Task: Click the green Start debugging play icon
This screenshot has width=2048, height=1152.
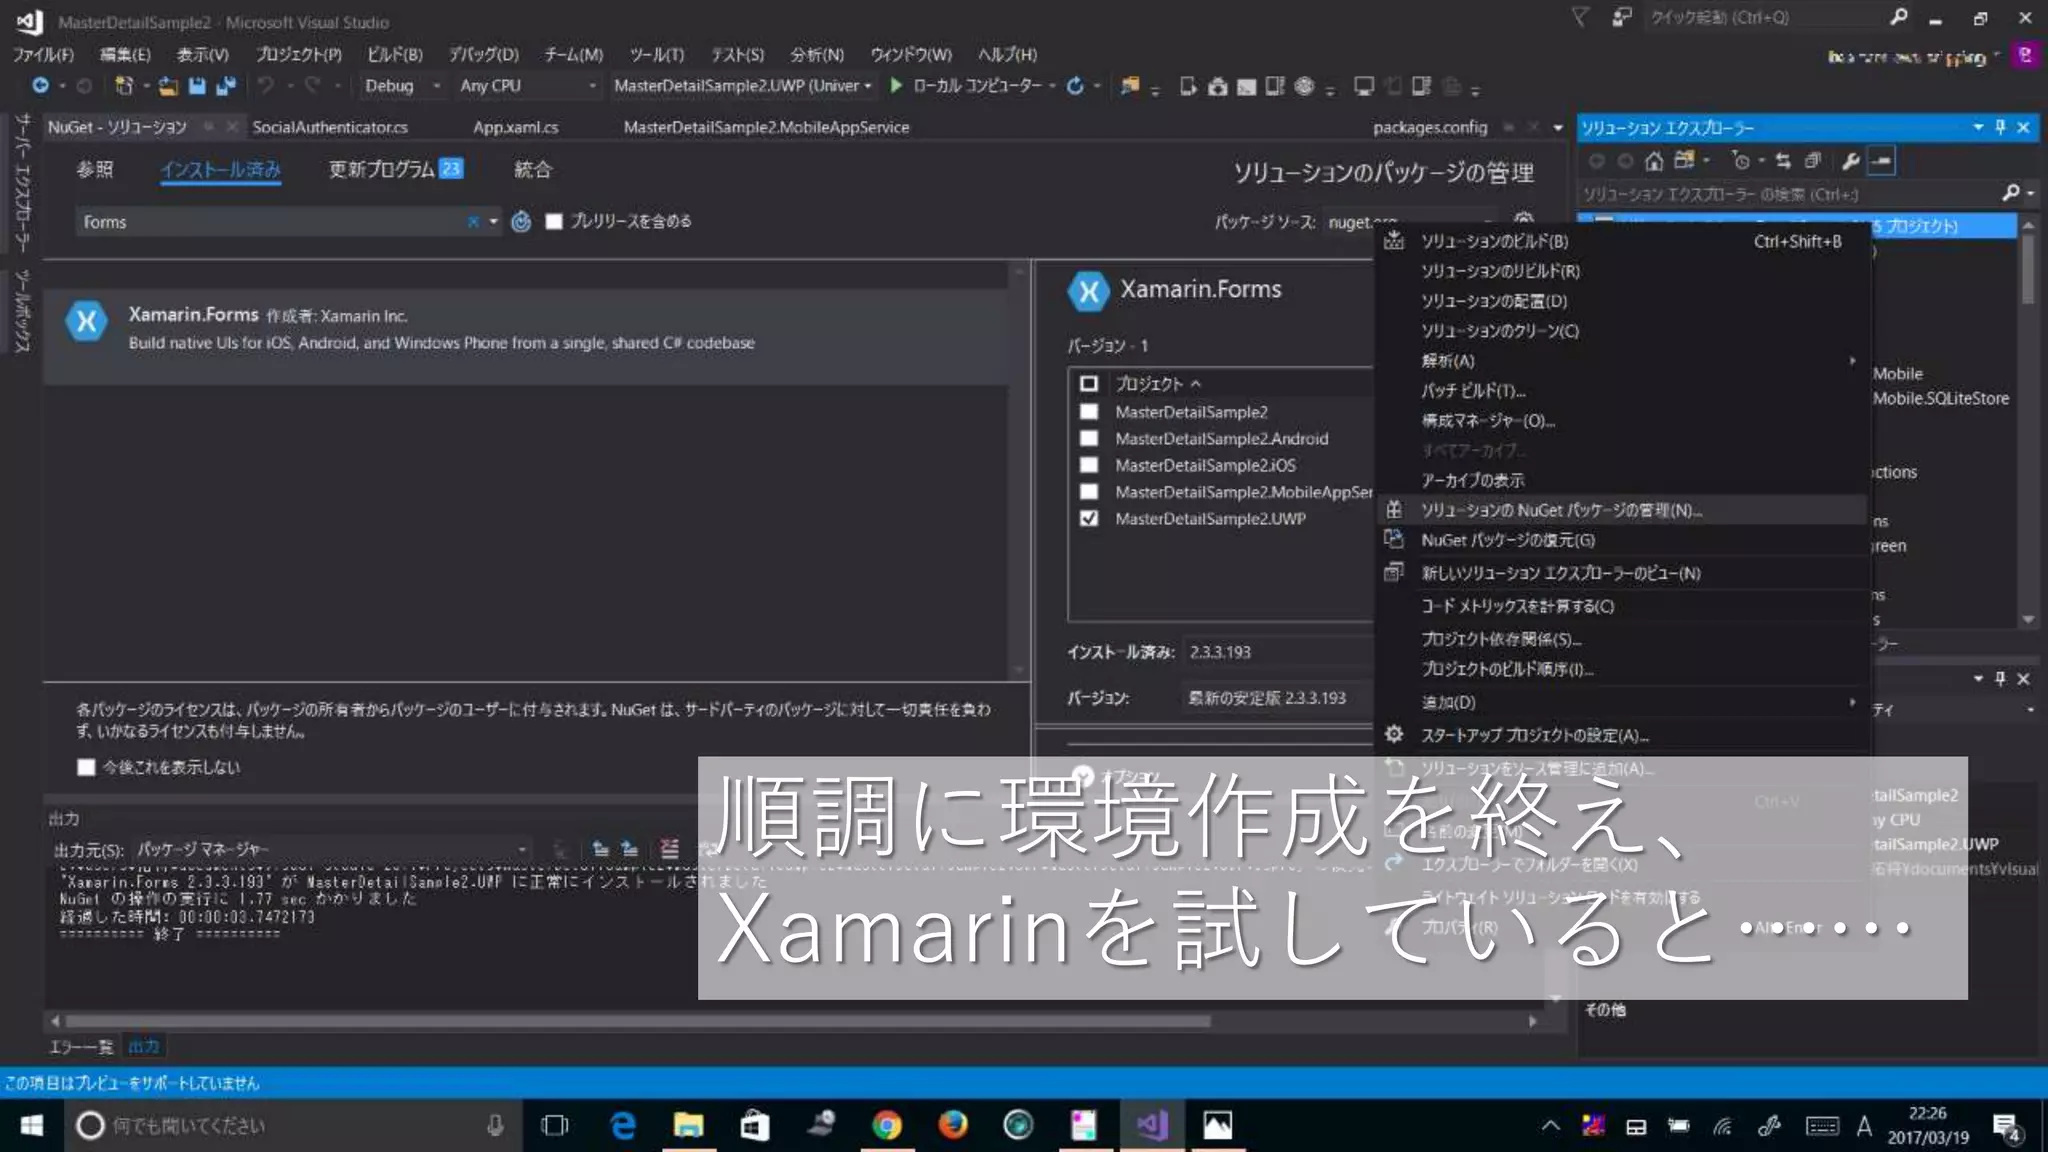Action: (x=896, y=86)
